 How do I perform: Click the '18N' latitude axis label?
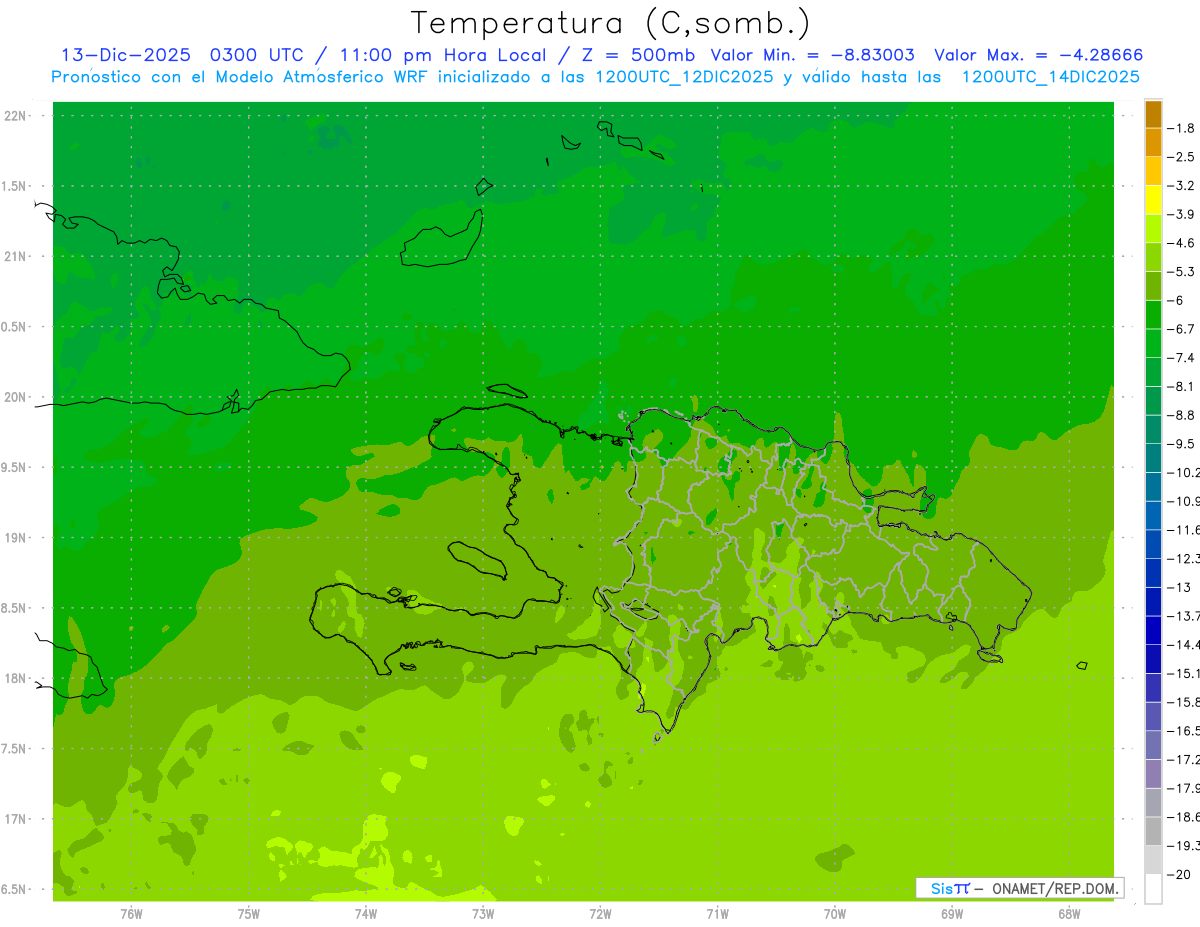(15, 678)
